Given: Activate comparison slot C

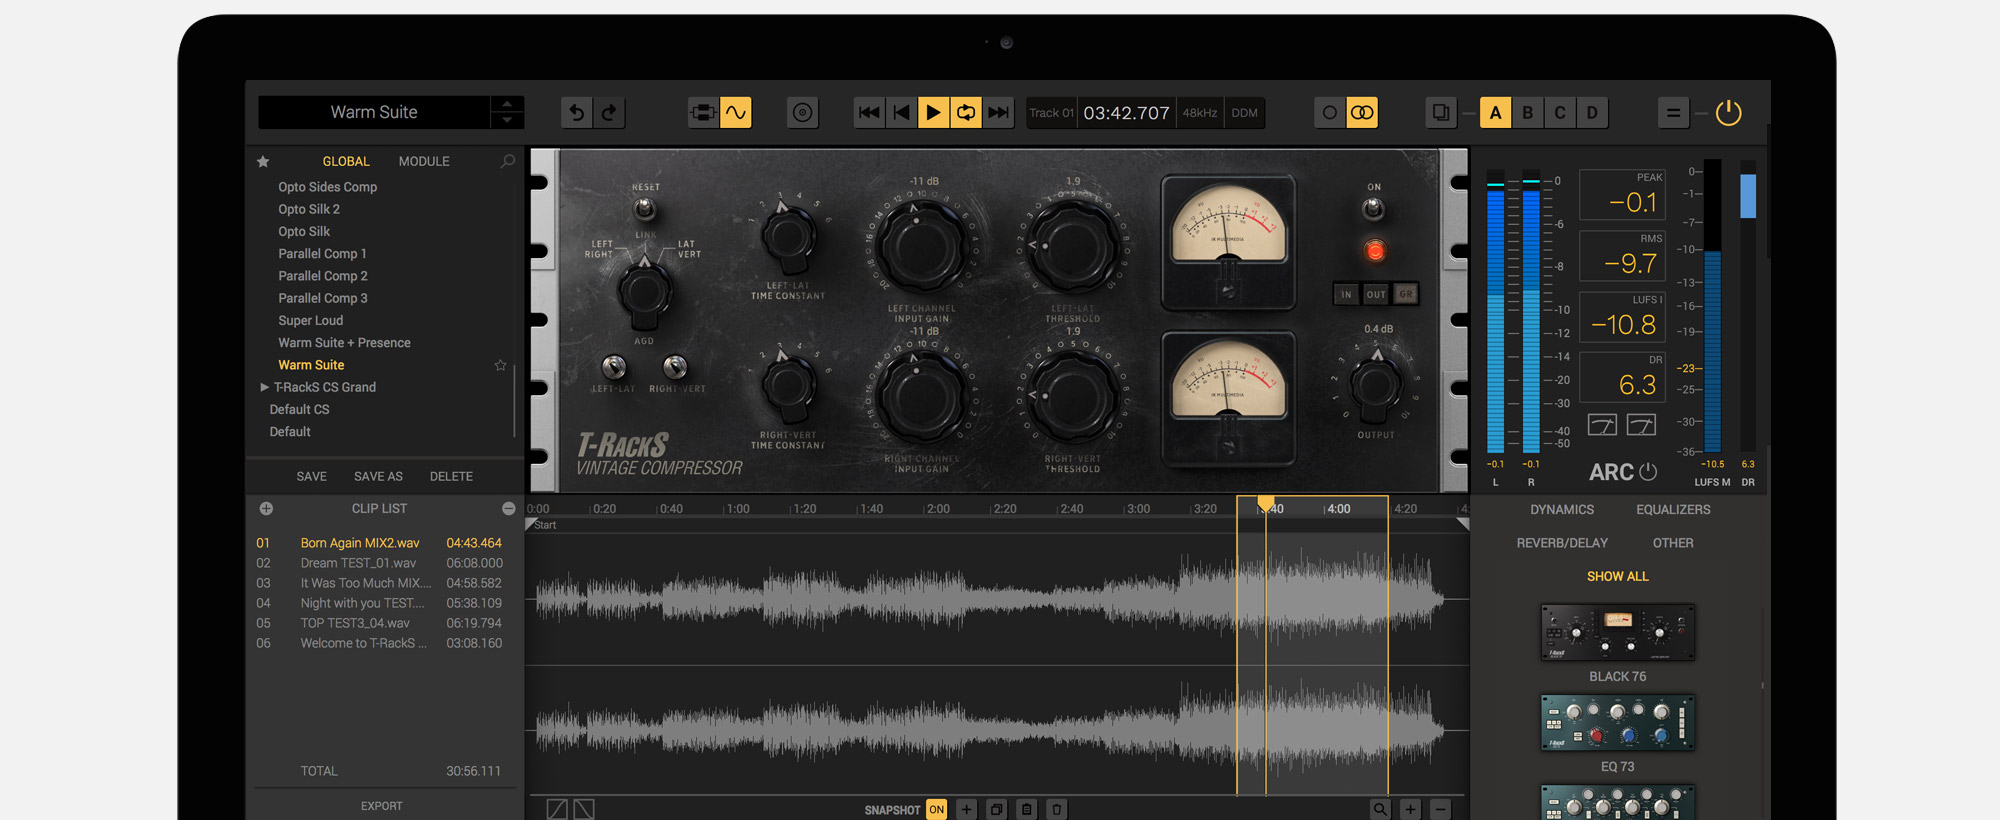Looking at the screenshot, I should coord(1559,113).
